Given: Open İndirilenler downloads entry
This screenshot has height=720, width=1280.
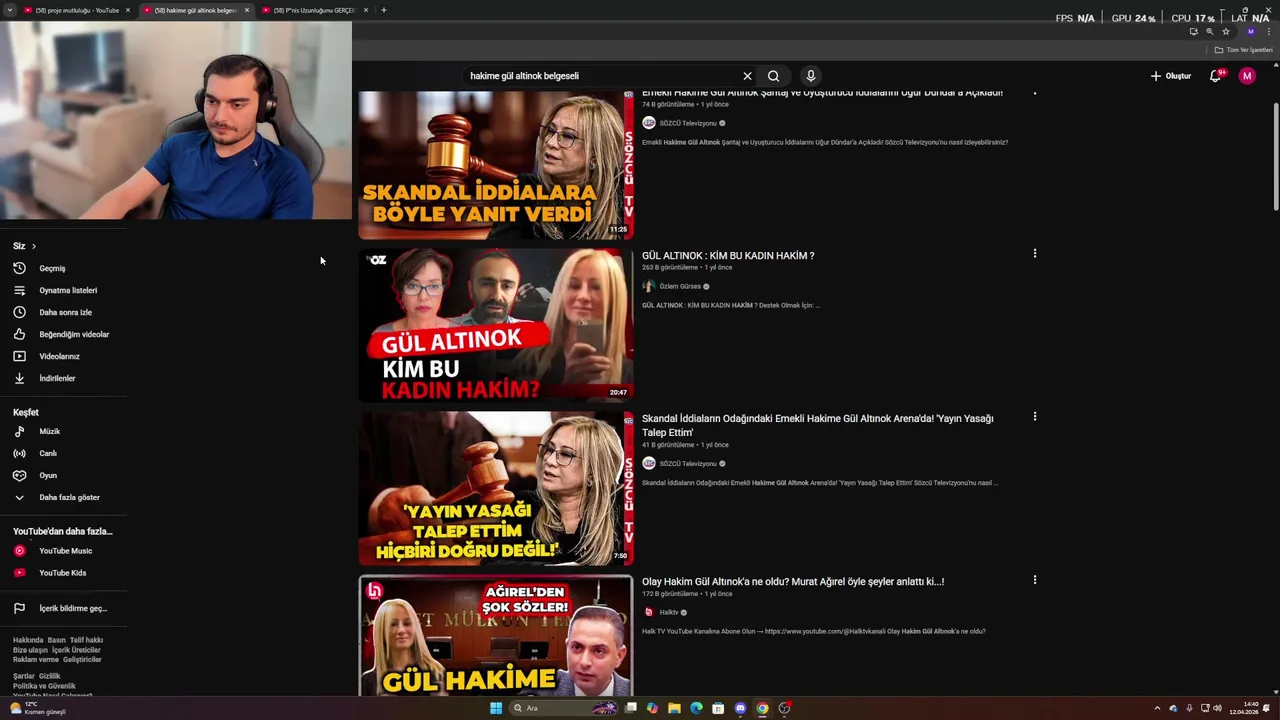Looking at the screenshot, I should coord(57,378).
